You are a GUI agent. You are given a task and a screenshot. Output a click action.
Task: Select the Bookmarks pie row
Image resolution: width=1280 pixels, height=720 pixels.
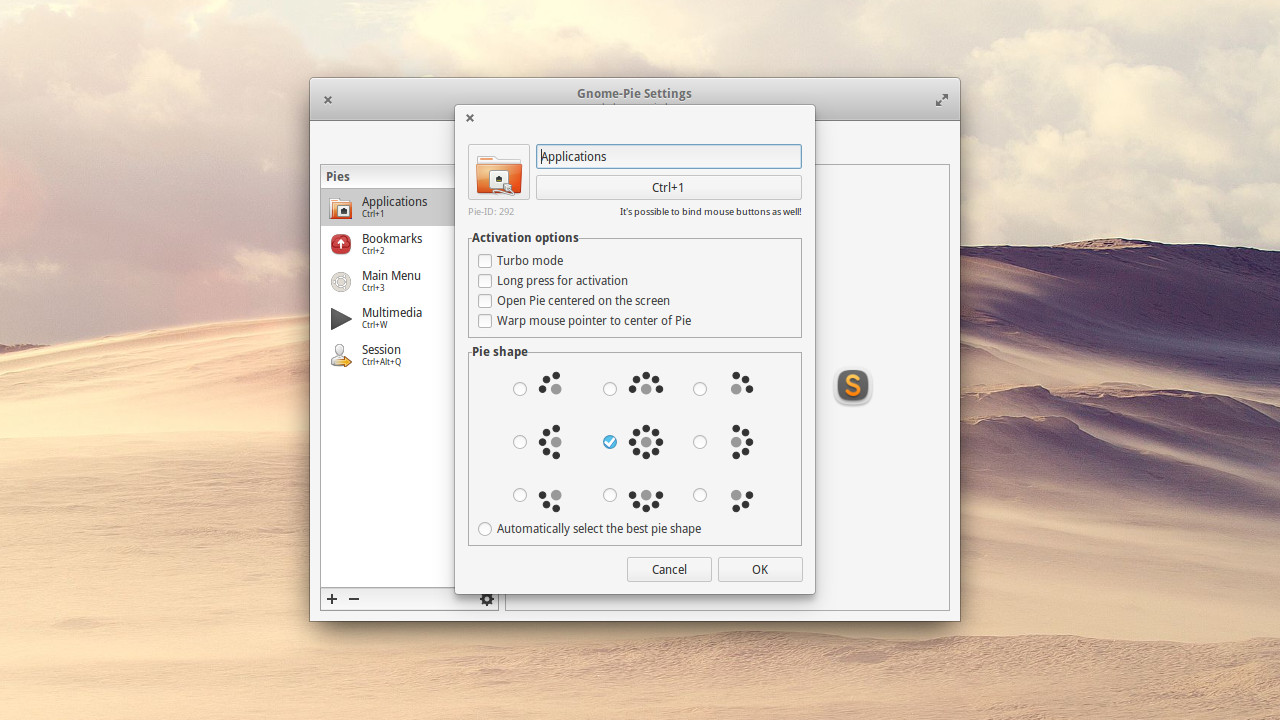(388, 244)
